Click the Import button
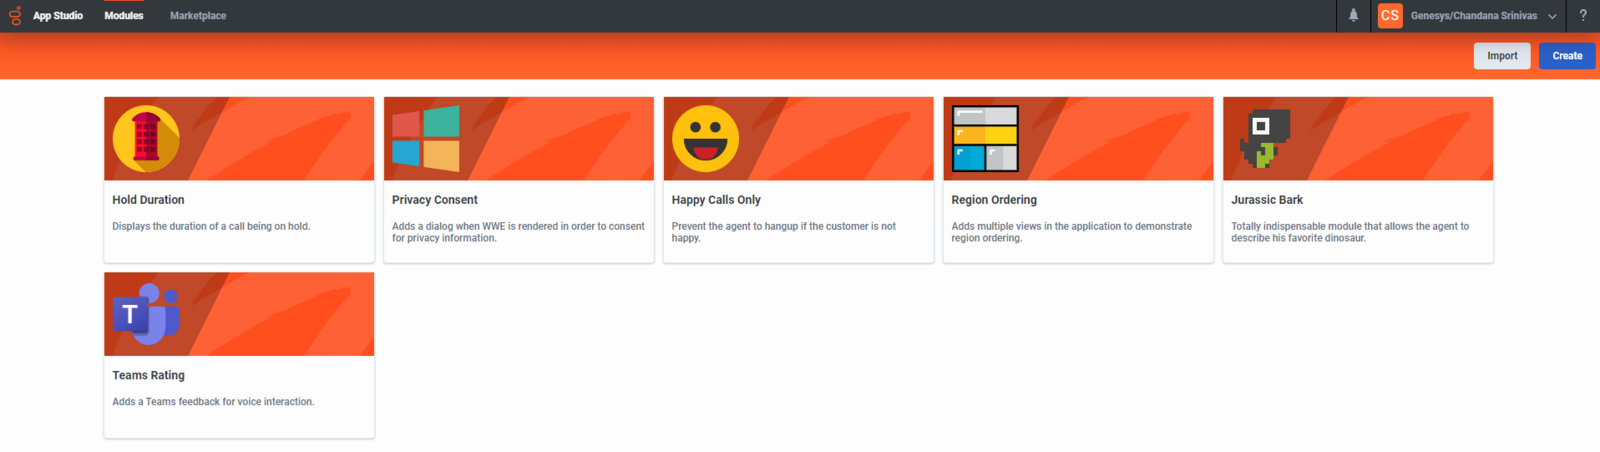This screenshot has width=1600, height=452. (x=1502, y=56)
